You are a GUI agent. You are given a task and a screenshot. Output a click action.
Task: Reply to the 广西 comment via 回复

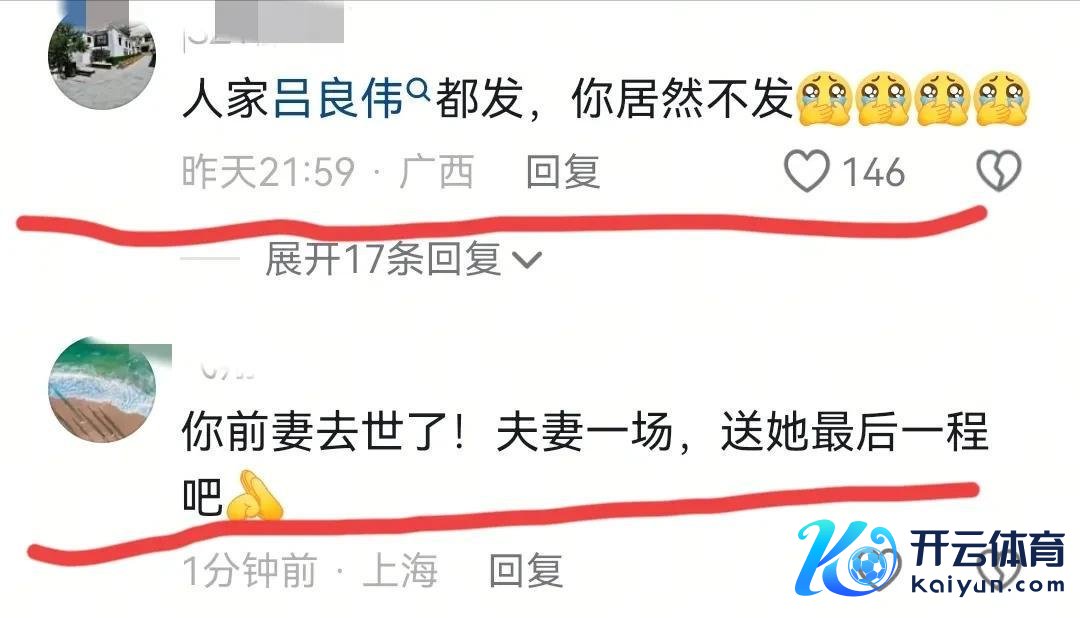pyautogui.click(x=563, y=172)
